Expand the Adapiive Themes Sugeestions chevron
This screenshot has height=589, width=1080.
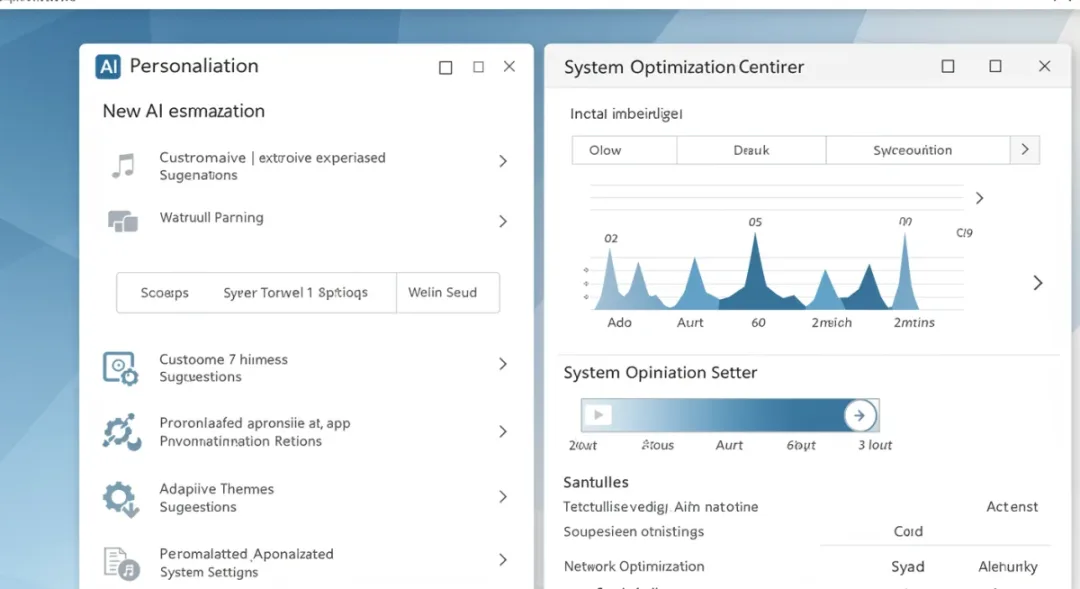[x=503, y=497]
